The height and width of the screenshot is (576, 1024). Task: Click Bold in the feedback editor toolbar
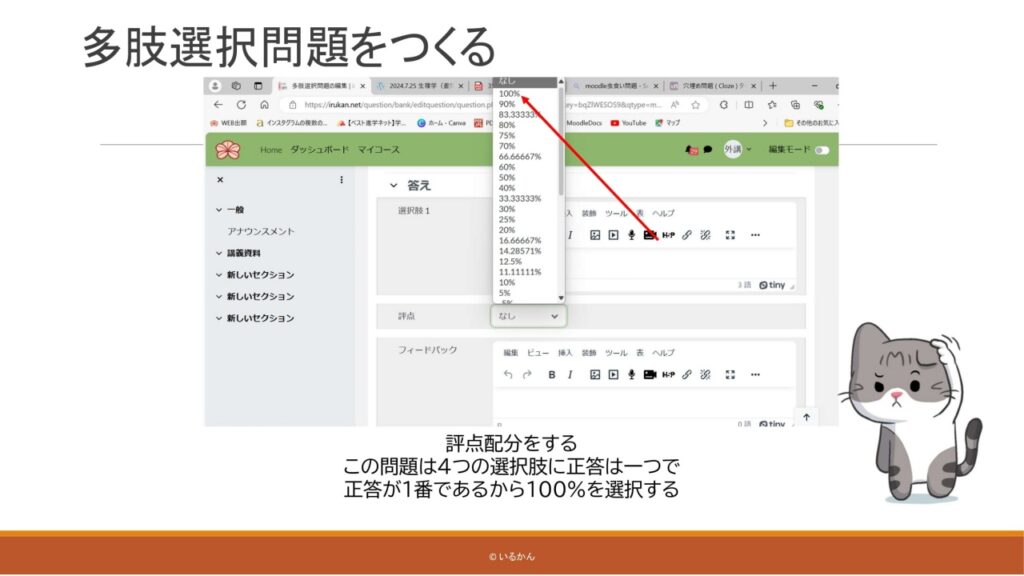551,375
